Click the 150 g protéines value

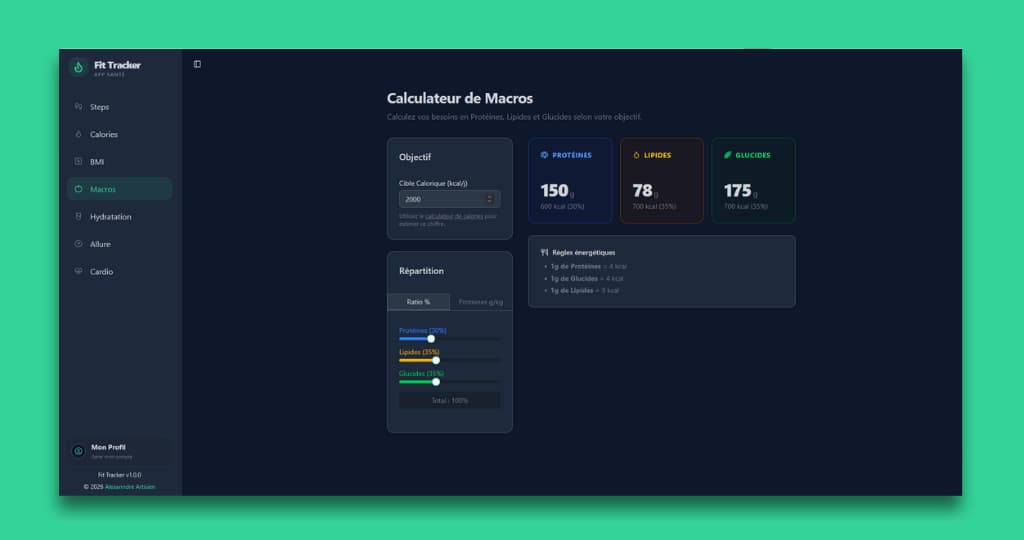[x=557, y=191]
